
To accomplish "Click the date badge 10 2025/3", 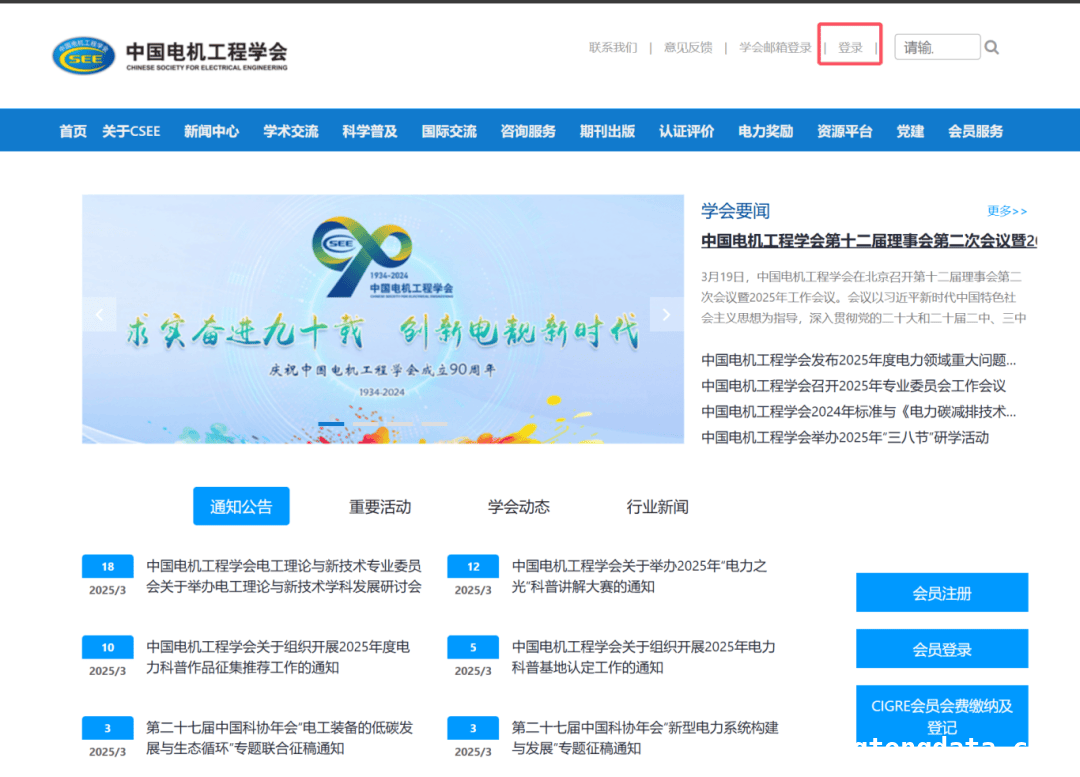I will click(x=107, y=657).
